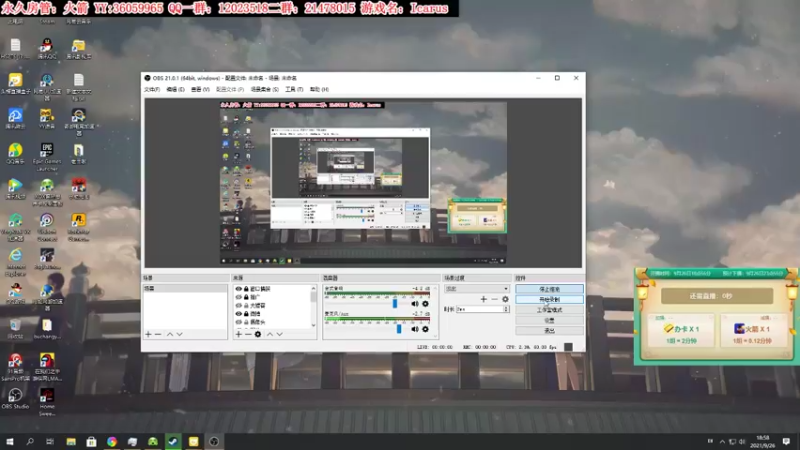
Task: Open Microsoft Store from taskbar
Action: click(91, 441)
